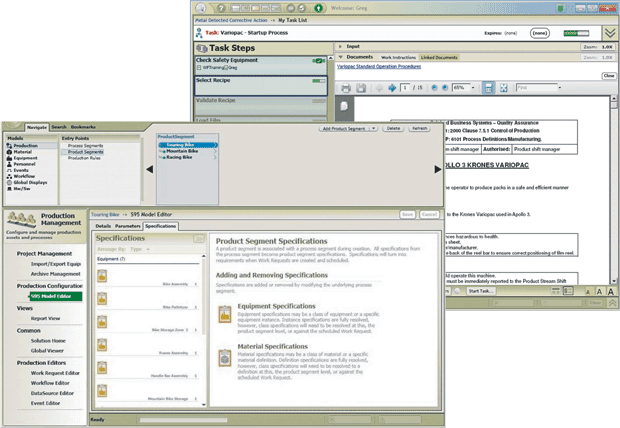Click the Bike Assembly equipment clipboard icon
620x428 pixels.
(x=102, y=276)
